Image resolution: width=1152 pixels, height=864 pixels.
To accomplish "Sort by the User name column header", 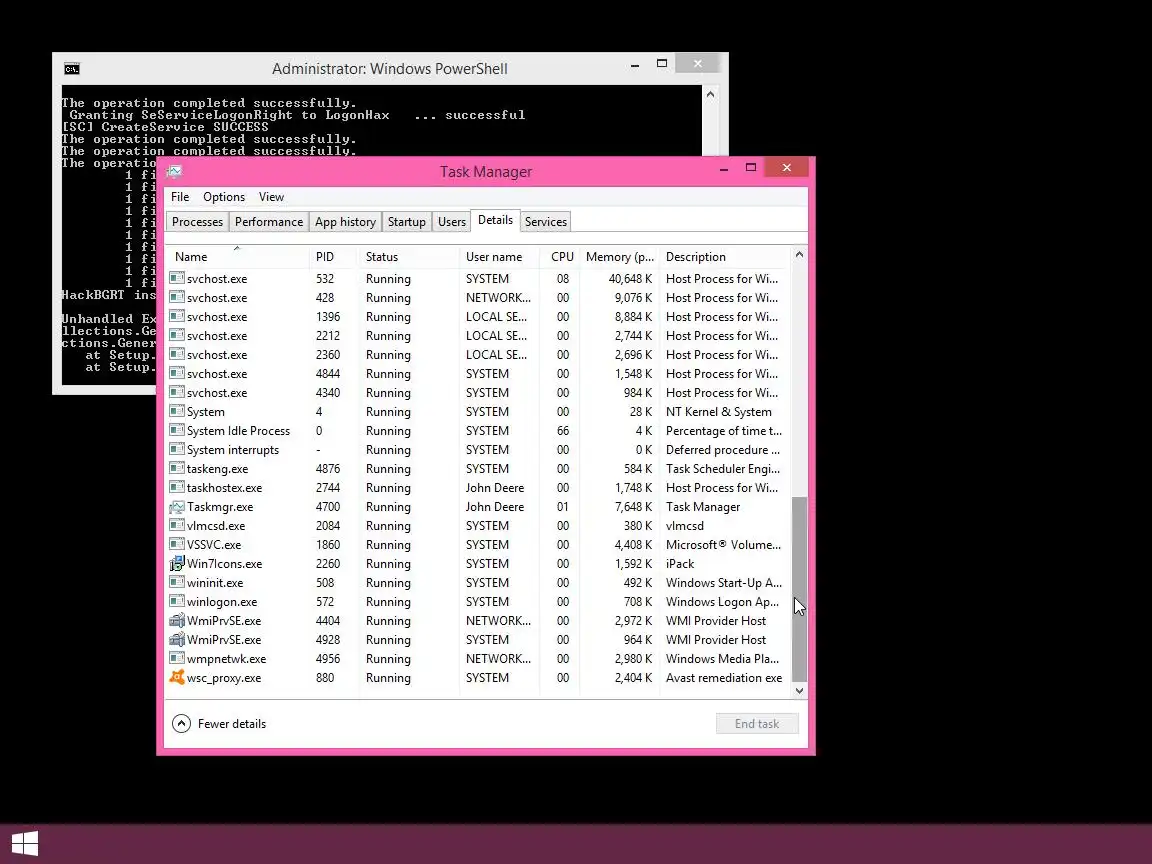I will [500, 256].
